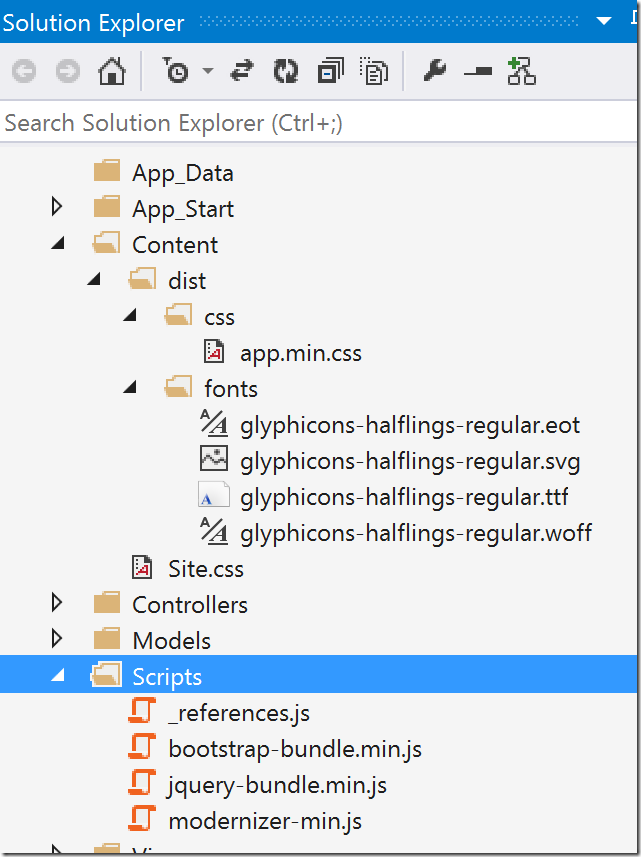641x857 pixels.
Task: Select glyphicons-halflings-regular.svg file
Action: point(410,461)
